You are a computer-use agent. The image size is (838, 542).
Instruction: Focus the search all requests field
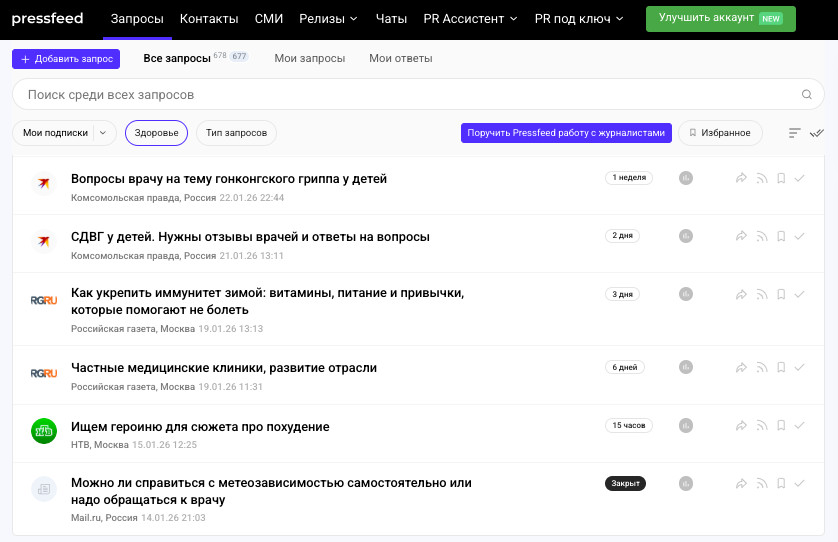pos(400,95)
